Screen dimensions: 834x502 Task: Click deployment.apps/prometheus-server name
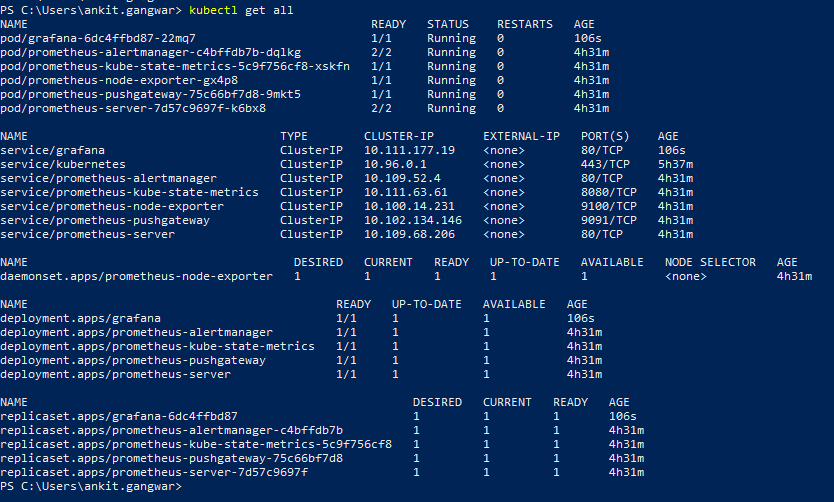click(115, 374)
